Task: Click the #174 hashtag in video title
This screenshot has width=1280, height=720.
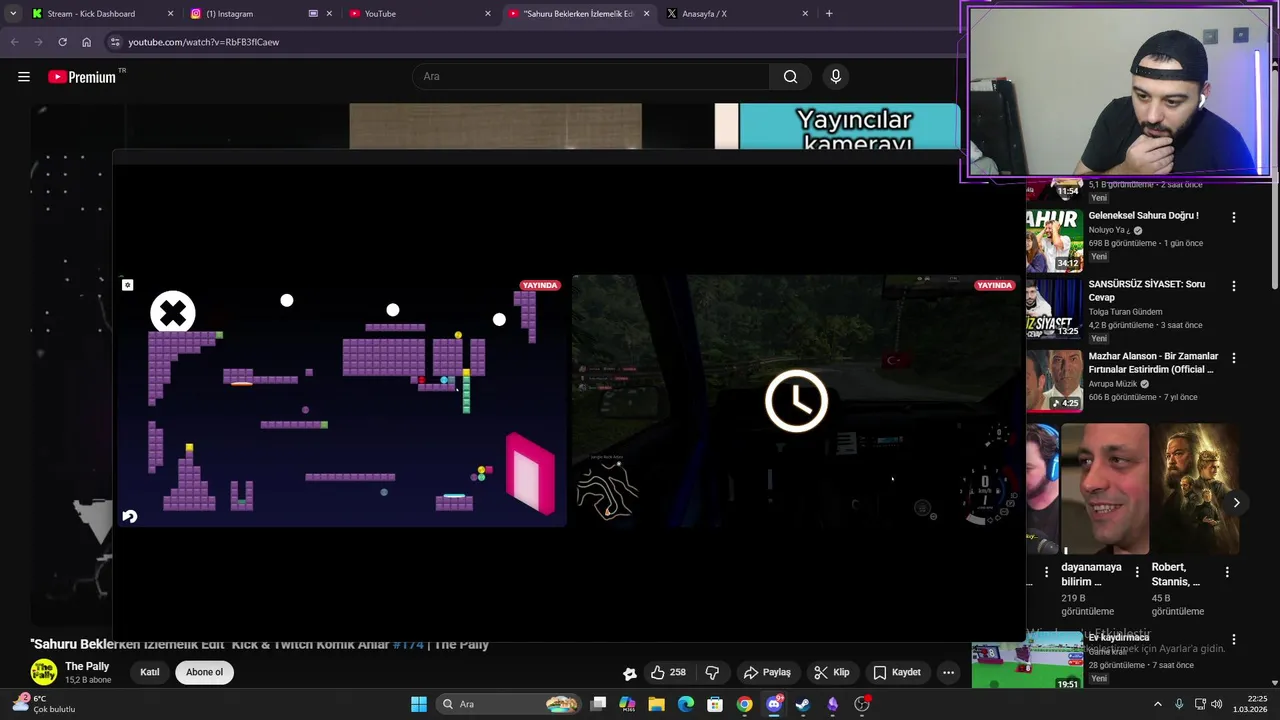Action: coord(408,645)
